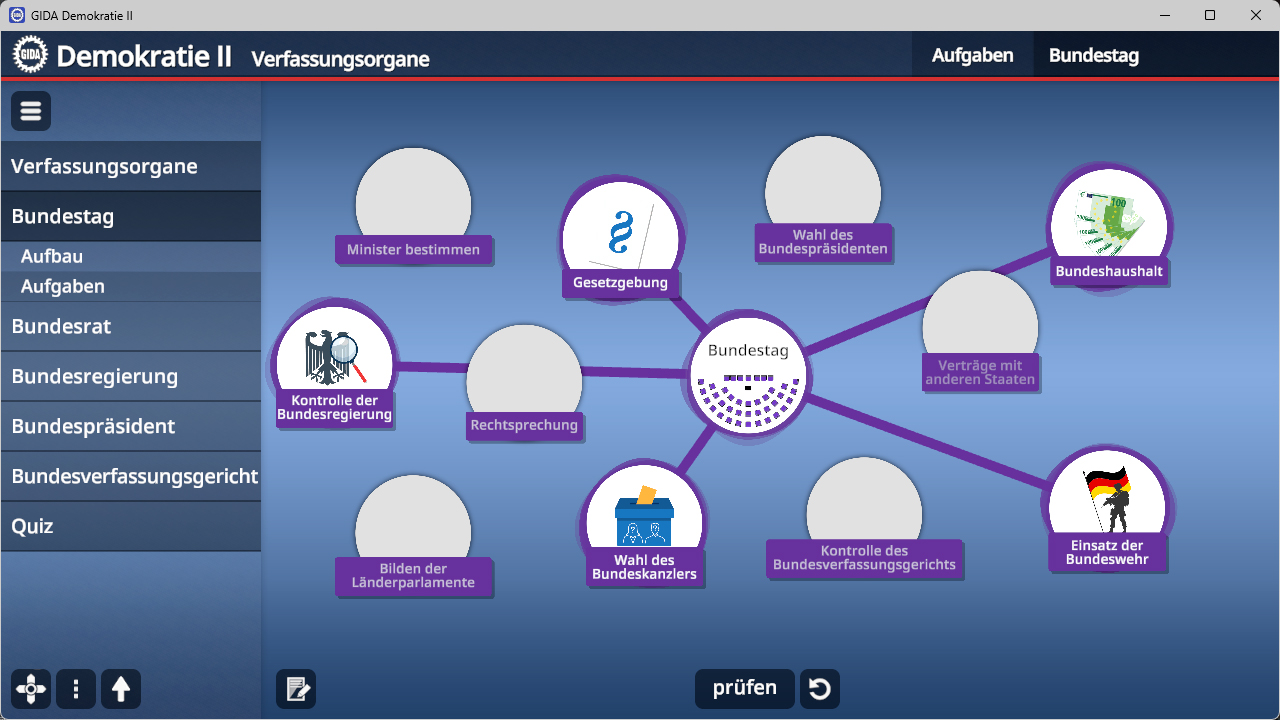Viewport: 1280px width, 720px height.
Task: Click the navigation cross icon bottom left
Action: click(30, 689)
